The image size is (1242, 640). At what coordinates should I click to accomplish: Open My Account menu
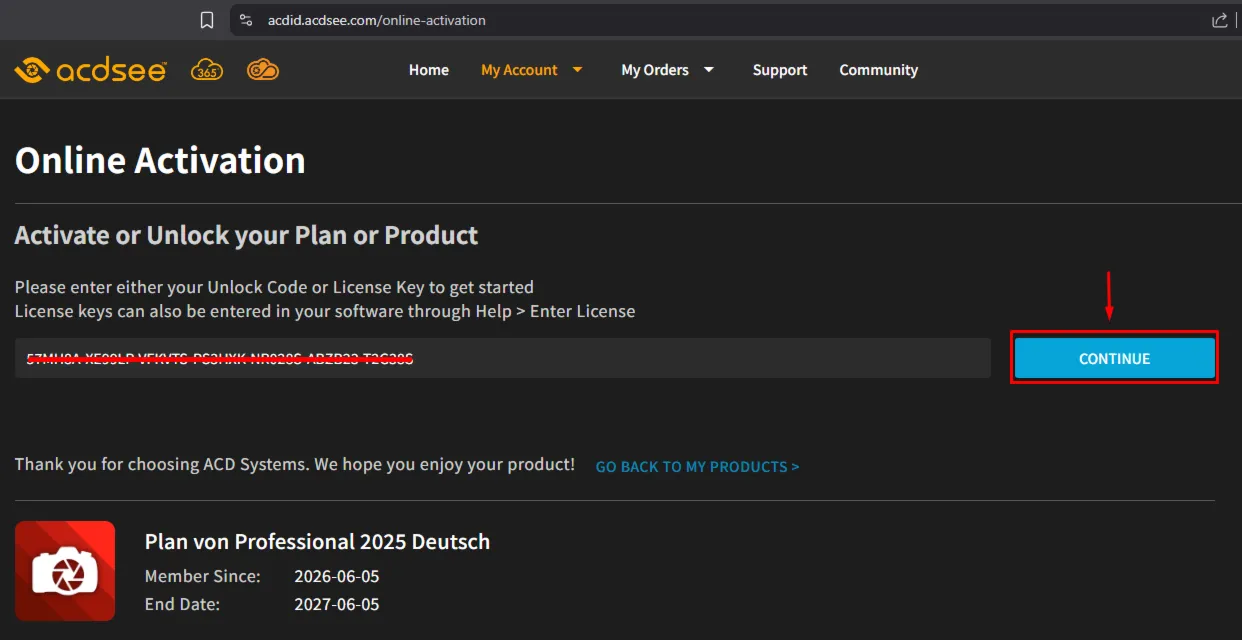[x=519, y=70]
